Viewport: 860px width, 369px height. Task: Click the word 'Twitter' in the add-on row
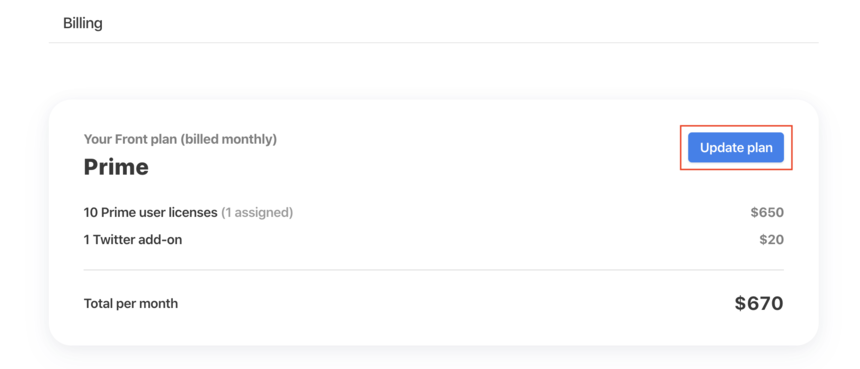112,240
